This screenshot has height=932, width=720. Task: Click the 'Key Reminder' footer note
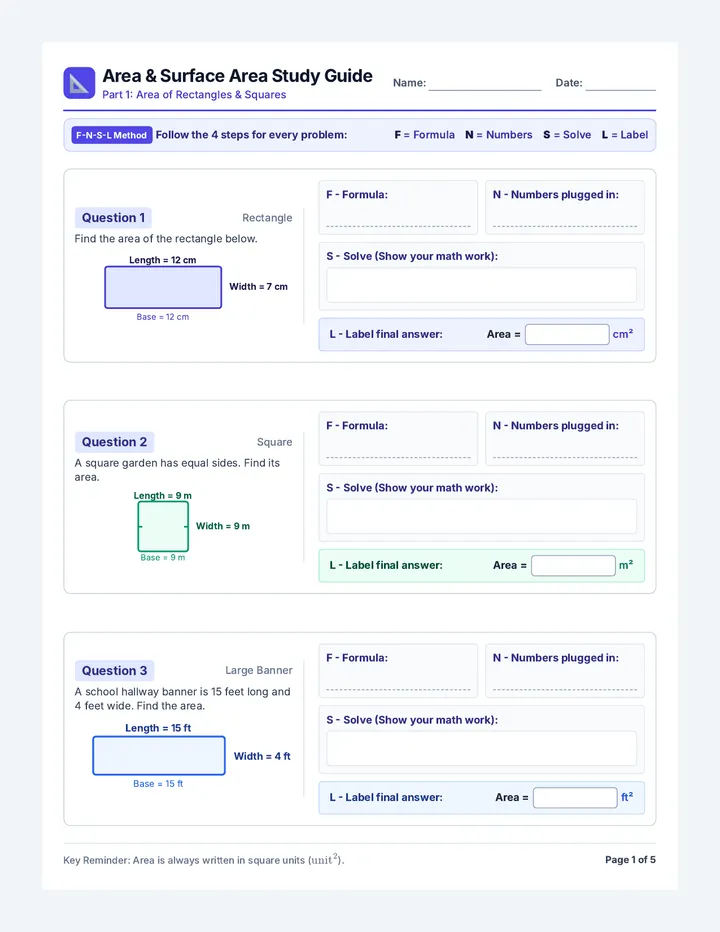click(x=204, y=859)
